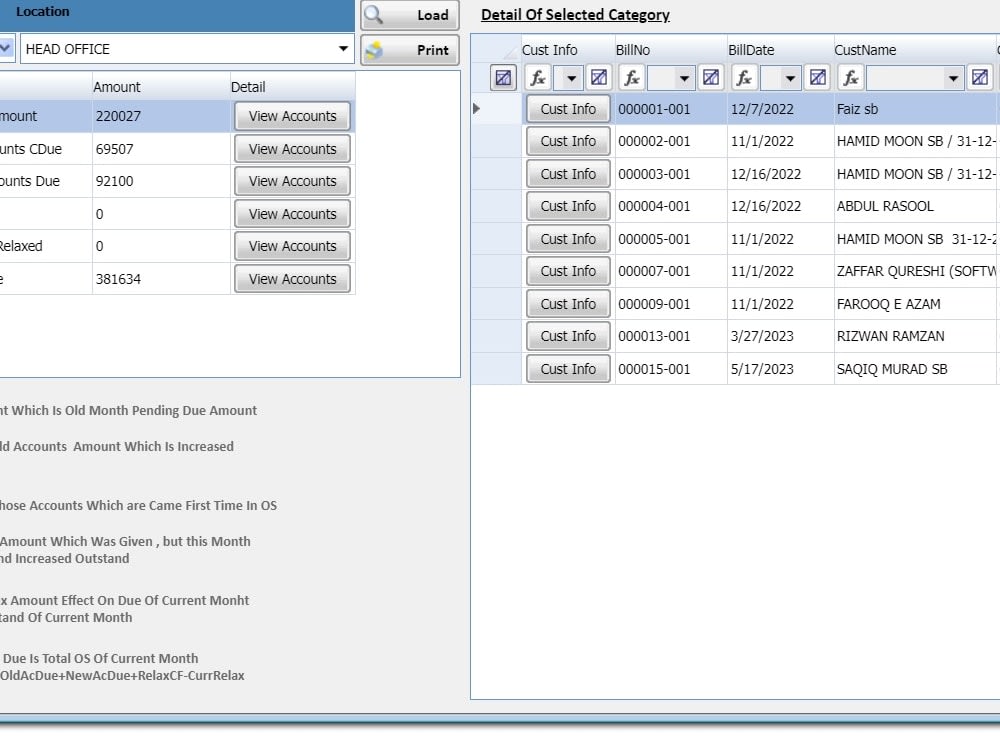Select bill number 000004-001 cell
The width and height of the screenshot is (1000, 750).
pyautogui.click(x=671, y=206)
